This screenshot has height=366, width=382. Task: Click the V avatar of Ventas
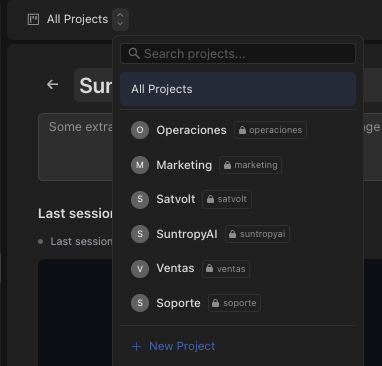tap(140, 269)
